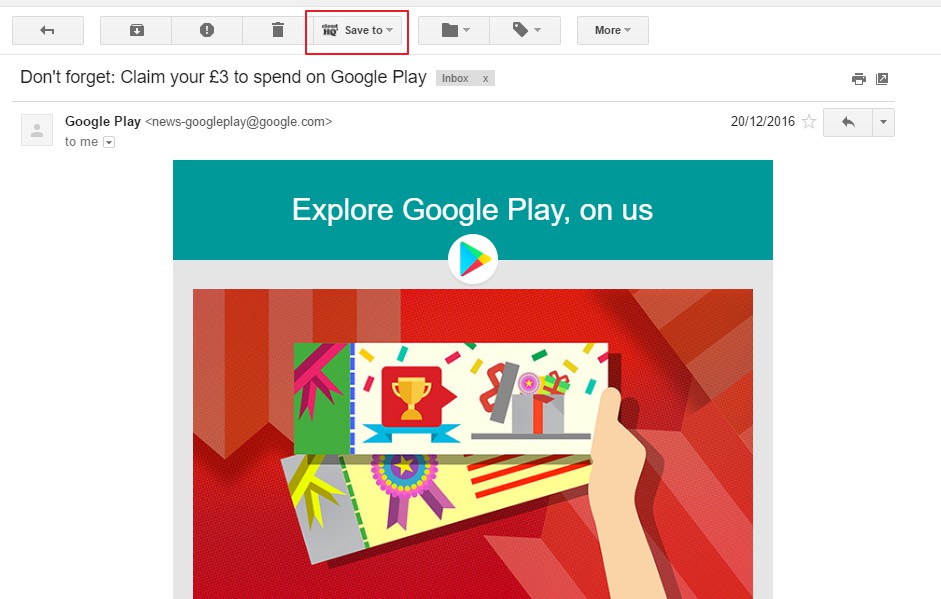941x599 pixels.
Task: Reply to the Google Play email
Action: (x=848, y=122)
